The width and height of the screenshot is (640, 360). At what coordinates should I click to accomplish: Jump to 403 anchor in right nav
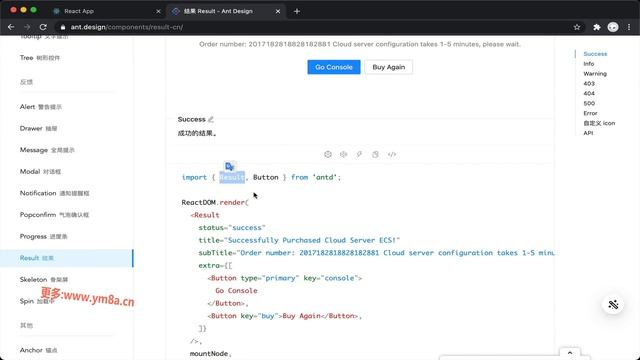click(x=589, y=83)
